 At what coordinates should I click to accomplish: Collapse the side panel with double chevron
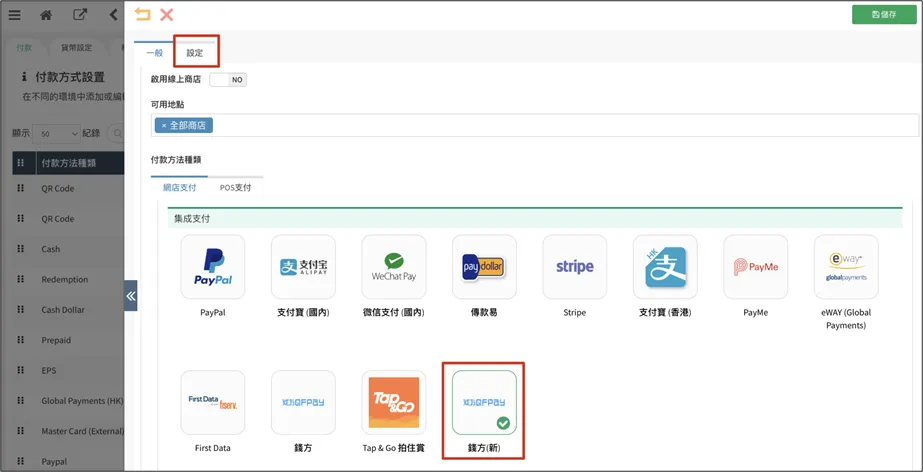click(131, 295)
